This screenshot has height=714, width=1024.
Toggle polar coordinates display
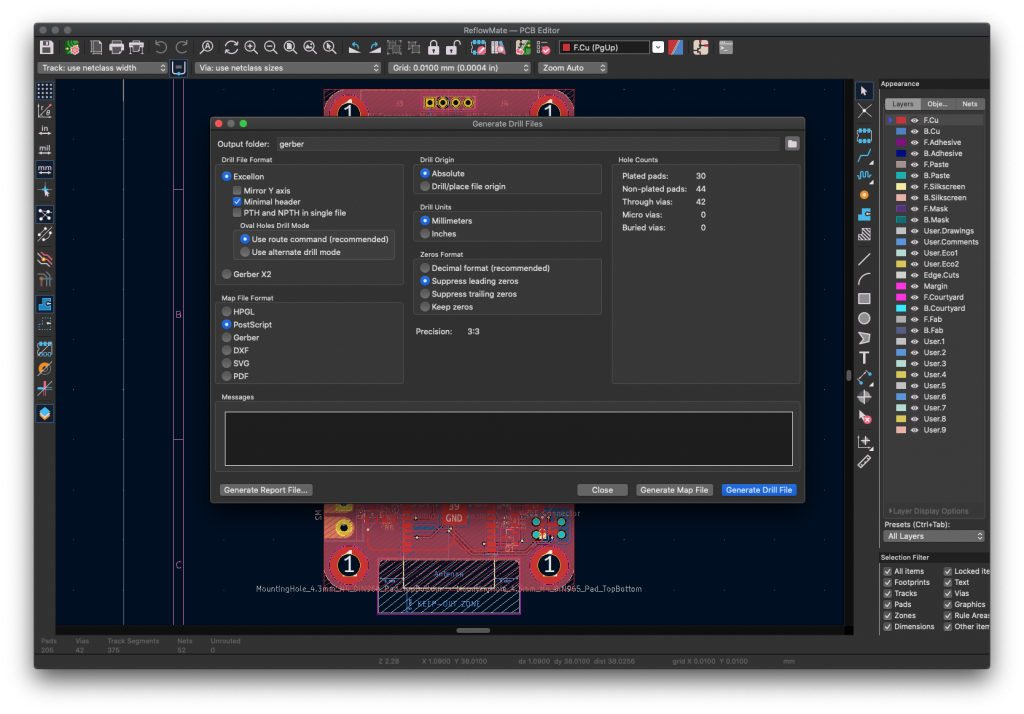point(44,110)
